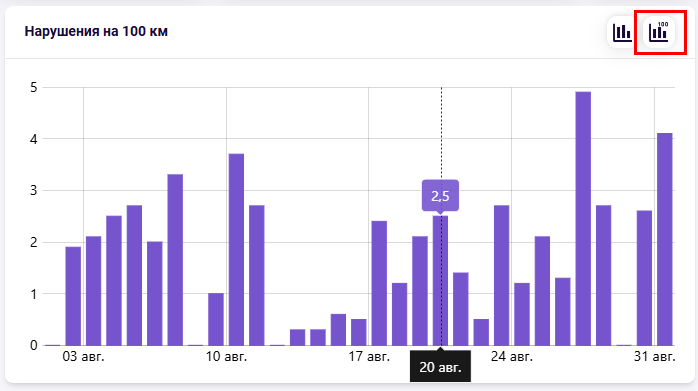This screenshot has width=698, height=391.
Task: Select the 3,3 bar before 10 авг.
Action: (x=175, y=260)
